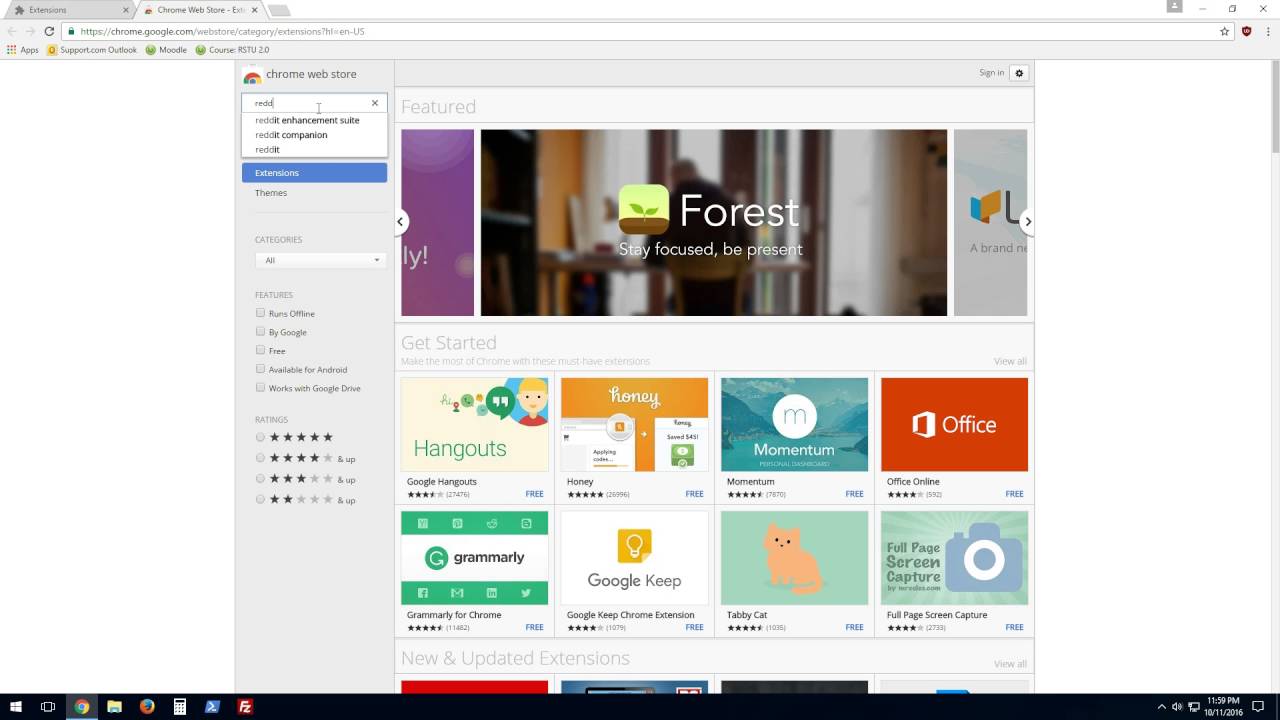Click FREE button under Tabby Cat
Image resolution: width=1280 pixels, height=720 pixels.
(854, 628)
